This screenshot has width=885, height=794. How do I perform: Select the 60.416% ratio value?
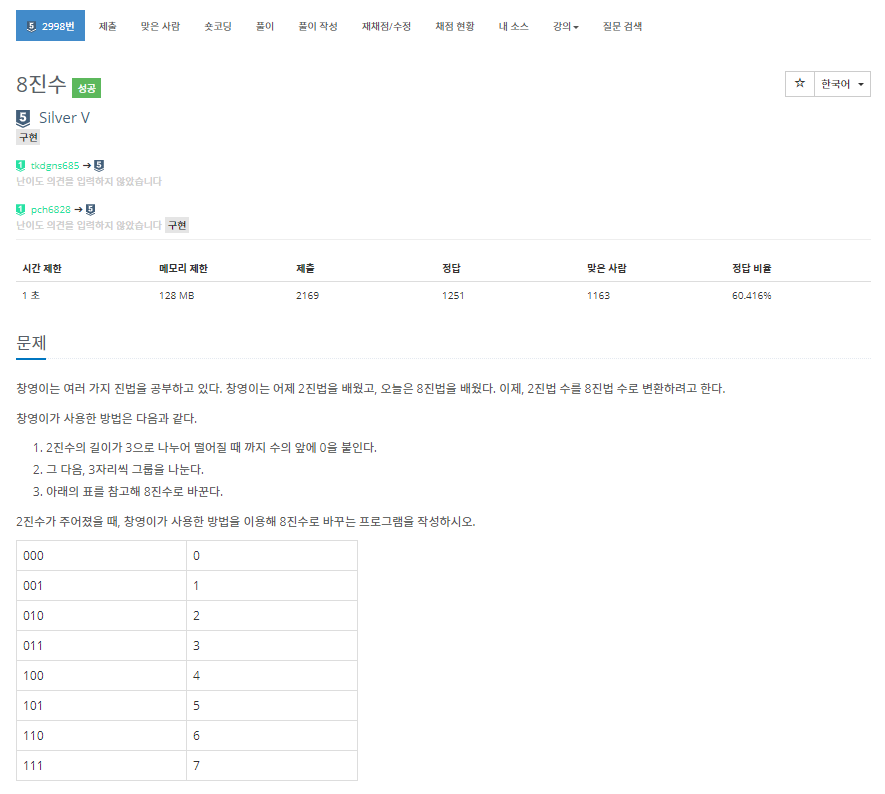(x=752, y=296)
